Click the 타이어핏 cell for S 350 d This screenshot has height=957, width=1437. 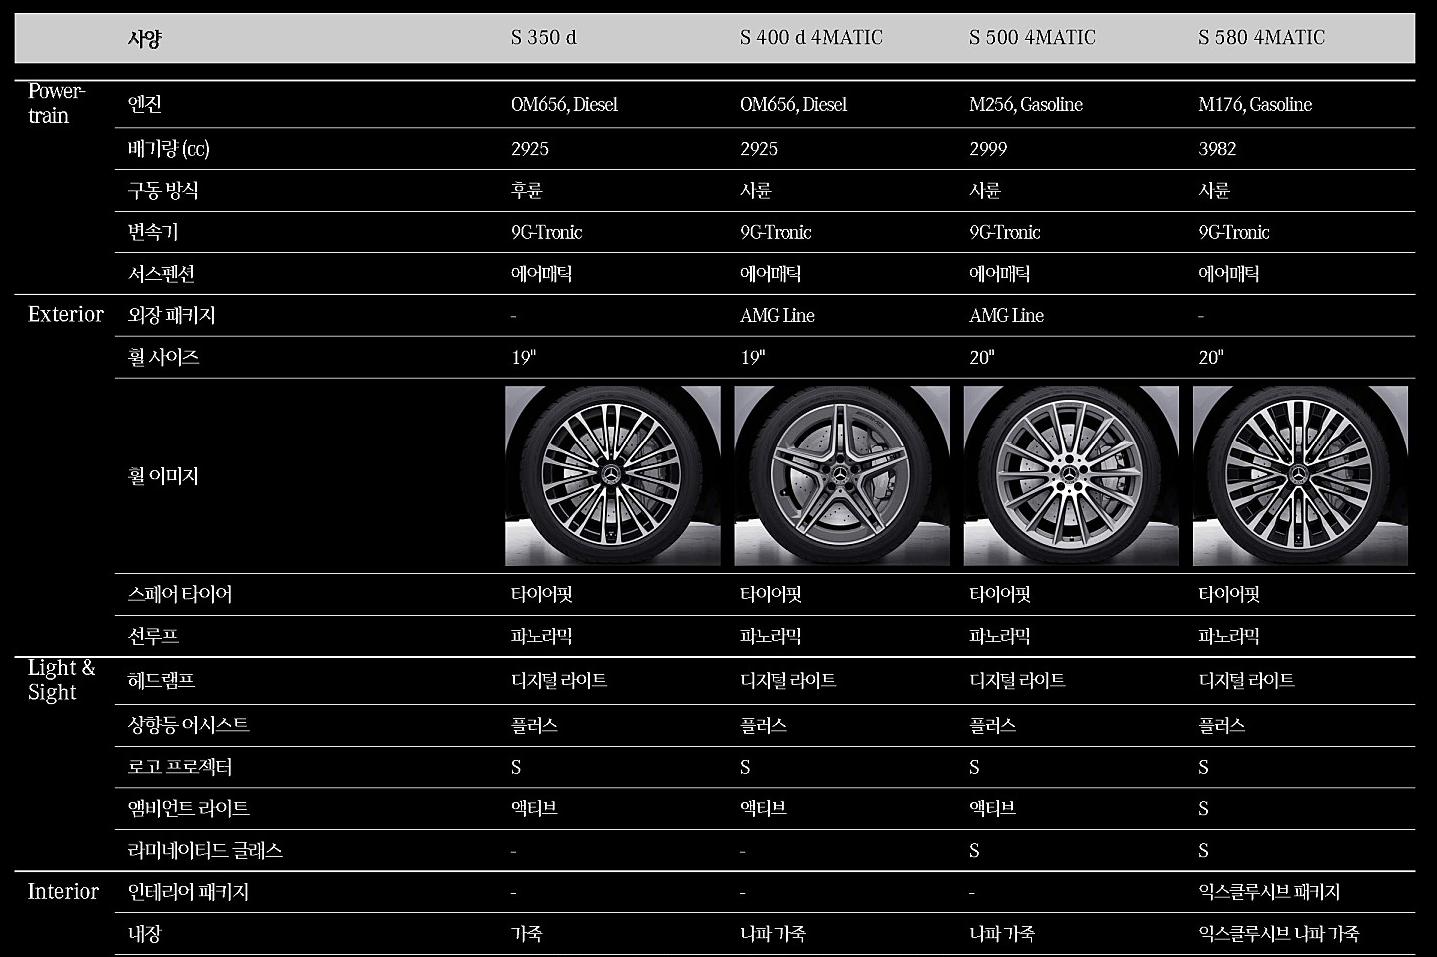[541, 594]
